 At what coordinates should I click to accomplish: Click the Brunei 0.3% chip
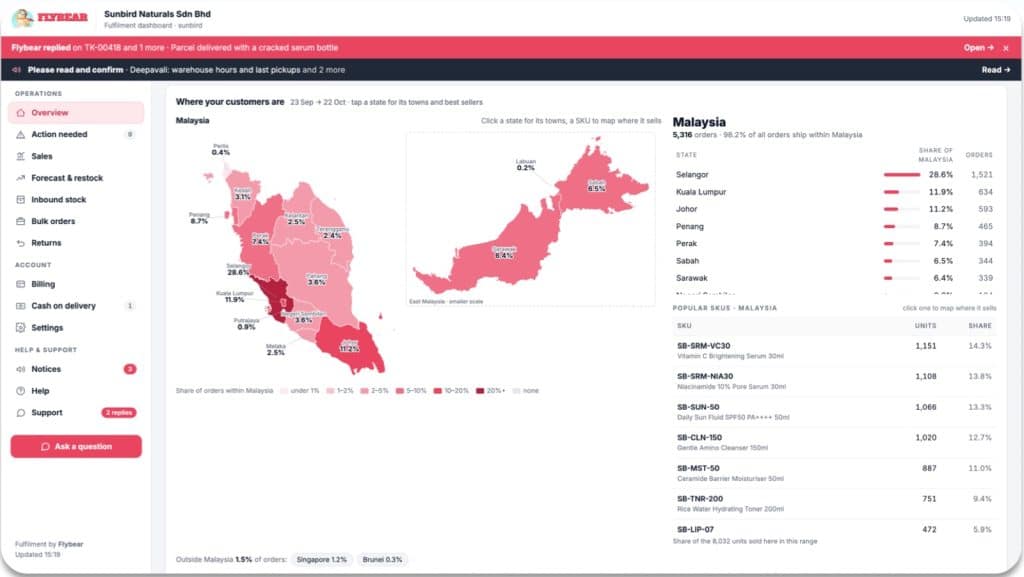pyautogui.click(x=382, y=559)
